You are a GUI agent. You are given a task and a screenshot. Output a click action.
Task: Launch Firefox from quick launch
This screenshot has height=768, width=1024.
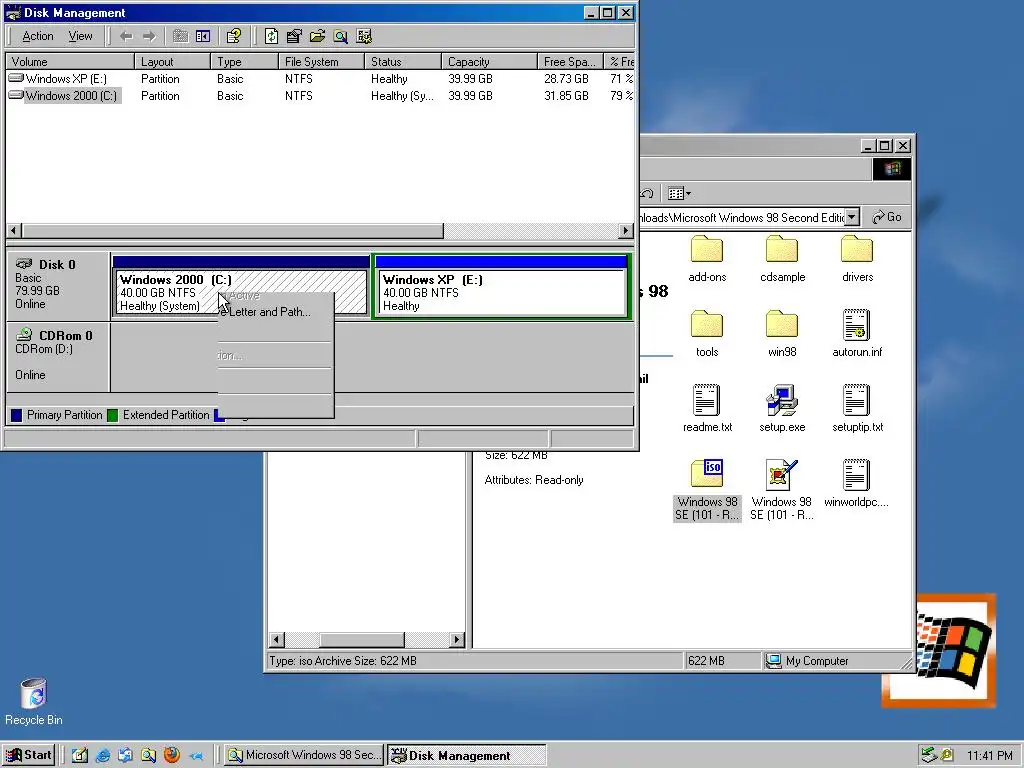tap(172, 755)
